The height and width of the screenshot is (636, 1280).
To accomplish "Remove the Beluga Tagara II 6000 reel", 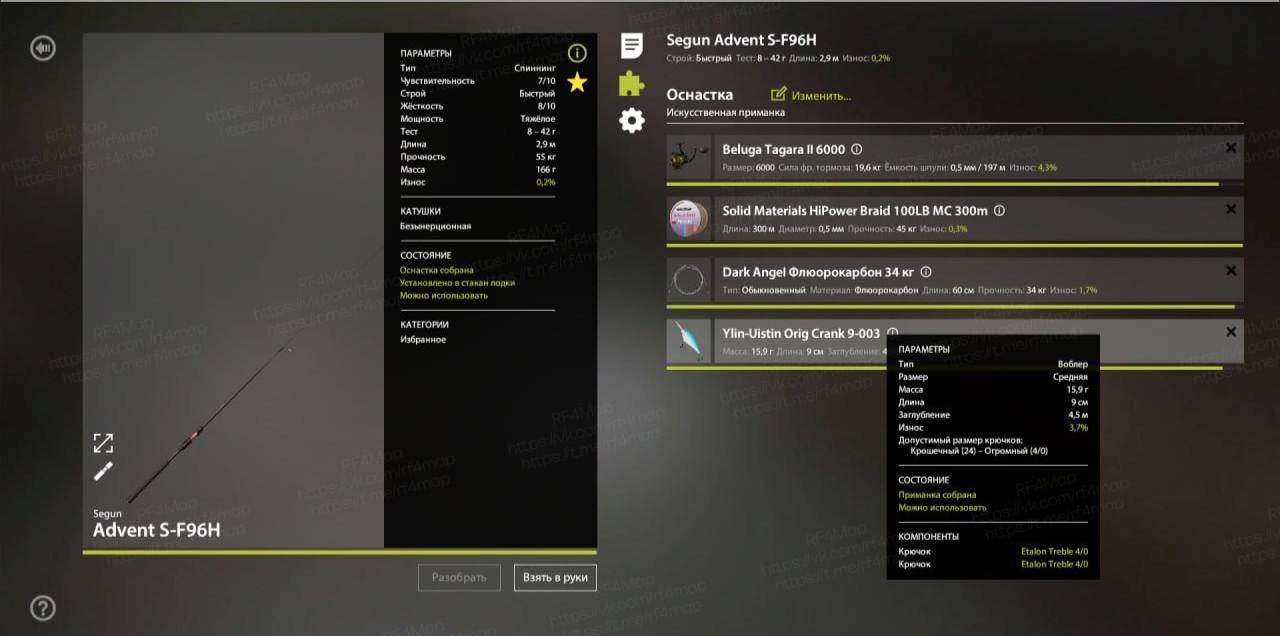I will [1231, 148].
